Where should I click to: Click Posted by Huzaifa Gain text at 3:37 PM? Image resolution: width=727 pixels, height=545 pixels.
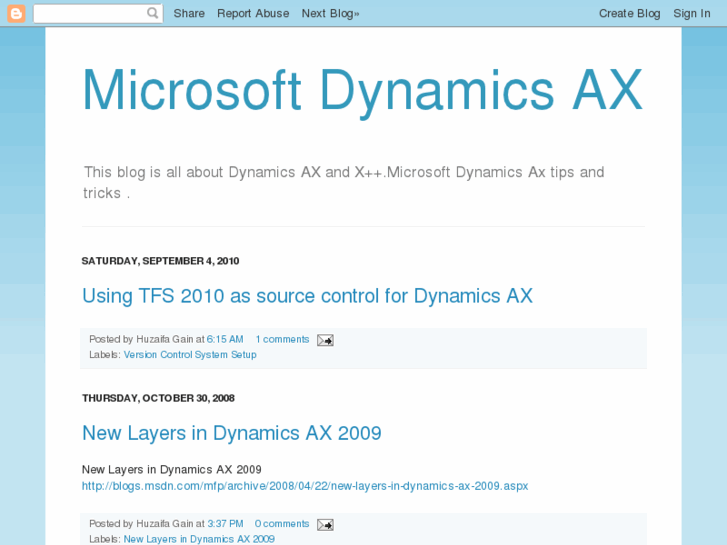coord(147,524)
